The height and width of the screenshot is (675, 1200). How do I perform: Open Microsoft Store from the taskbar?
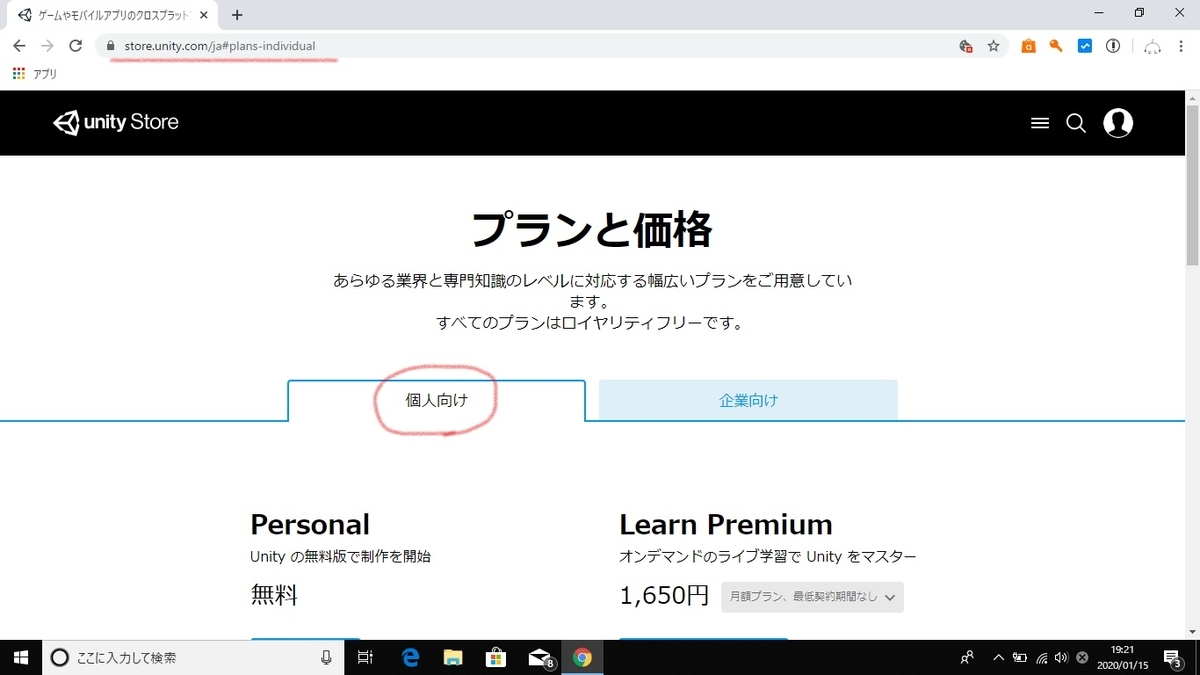496,657
